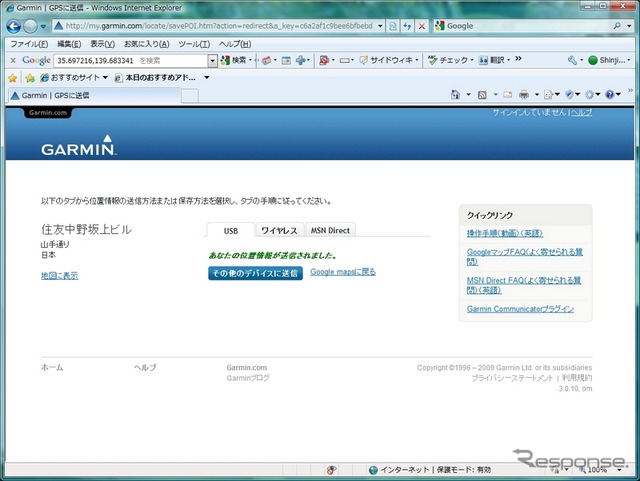The height and width of the screenshot is (481, 640).
Task: Click the IE Home icon
Action: click(x=455, y=95)
